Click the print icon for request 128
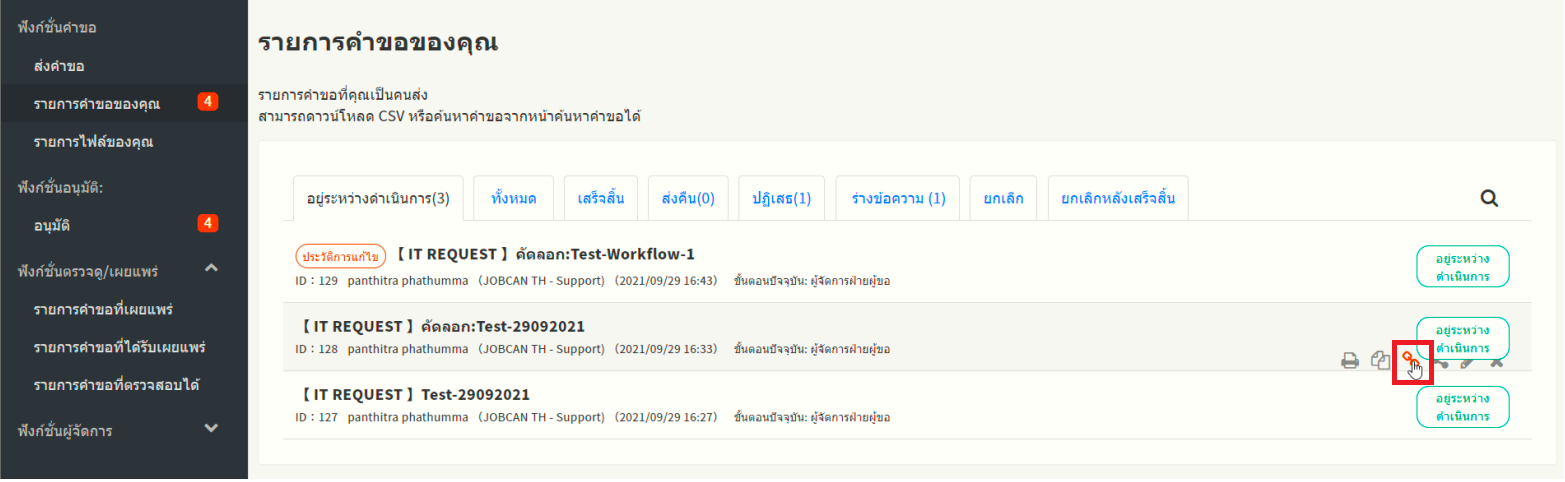Viewport: 1565px width, 482px height. tap(1349, 361)
